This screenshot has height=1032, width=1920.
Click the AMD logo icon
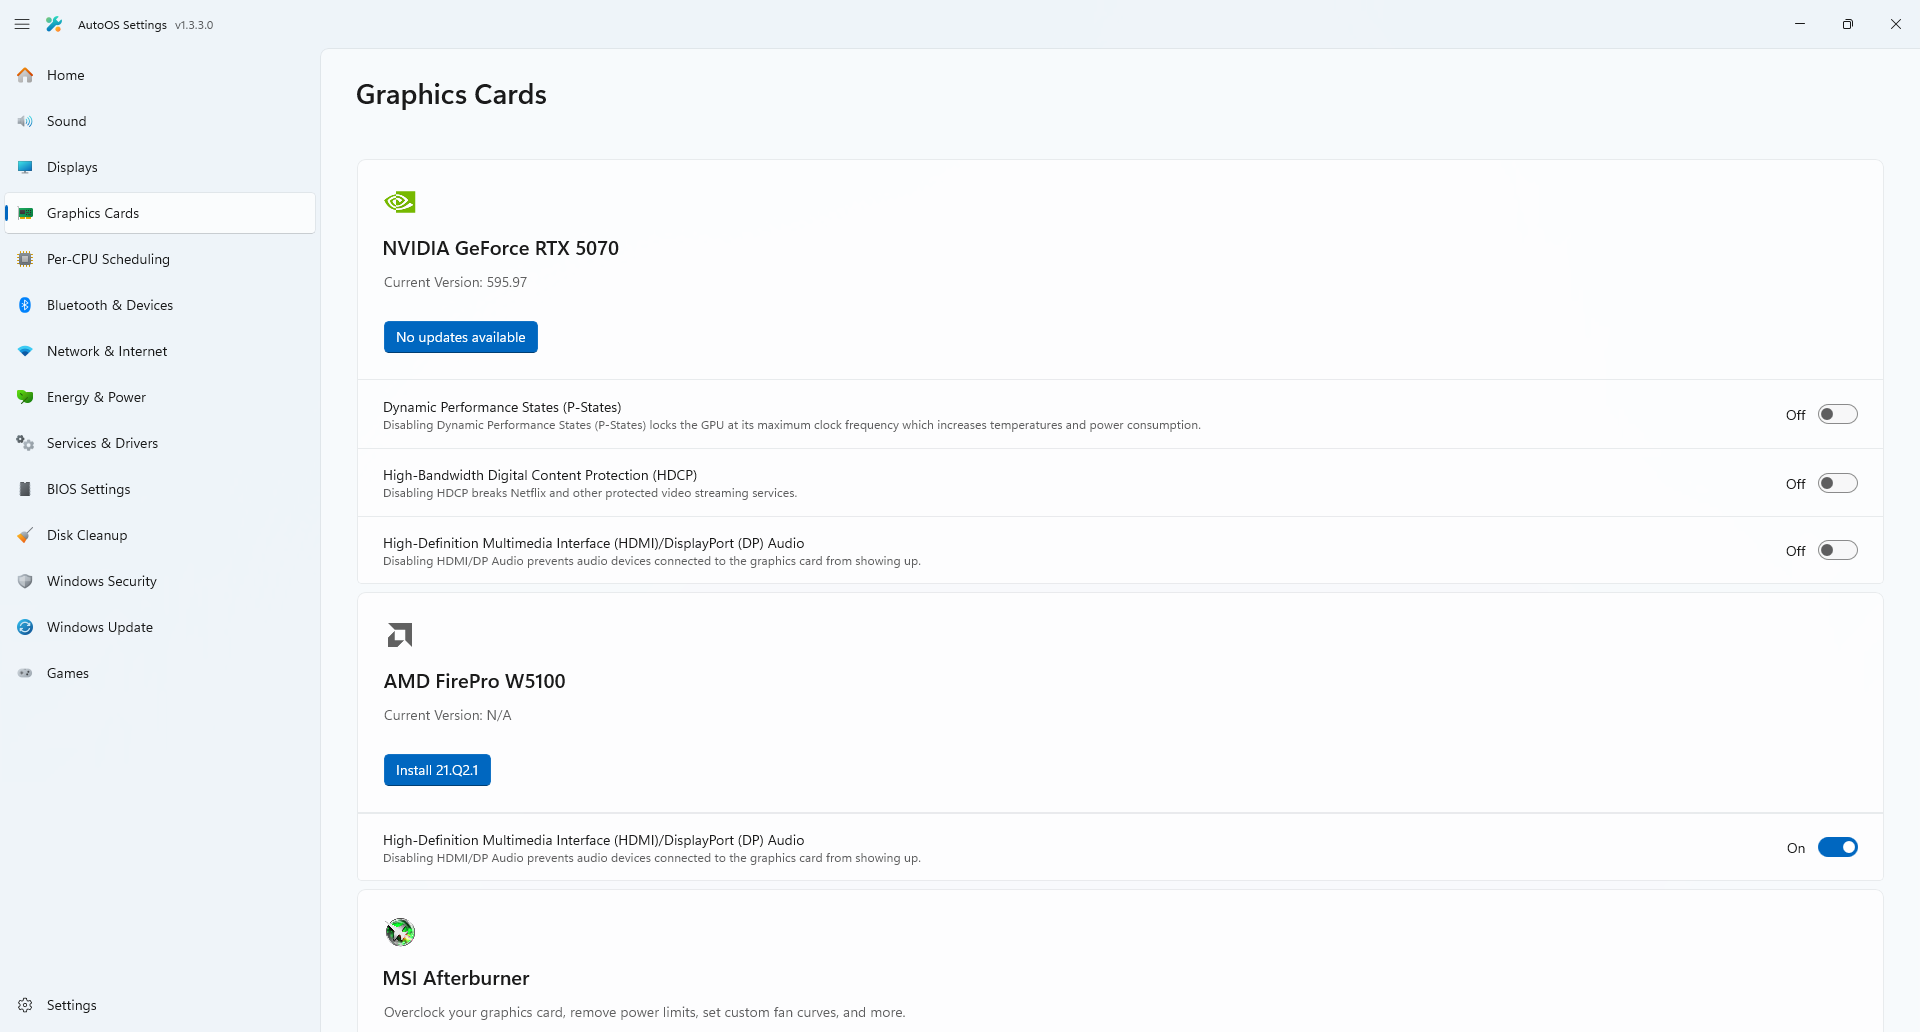pyautogui.click(x=400, y=635)
